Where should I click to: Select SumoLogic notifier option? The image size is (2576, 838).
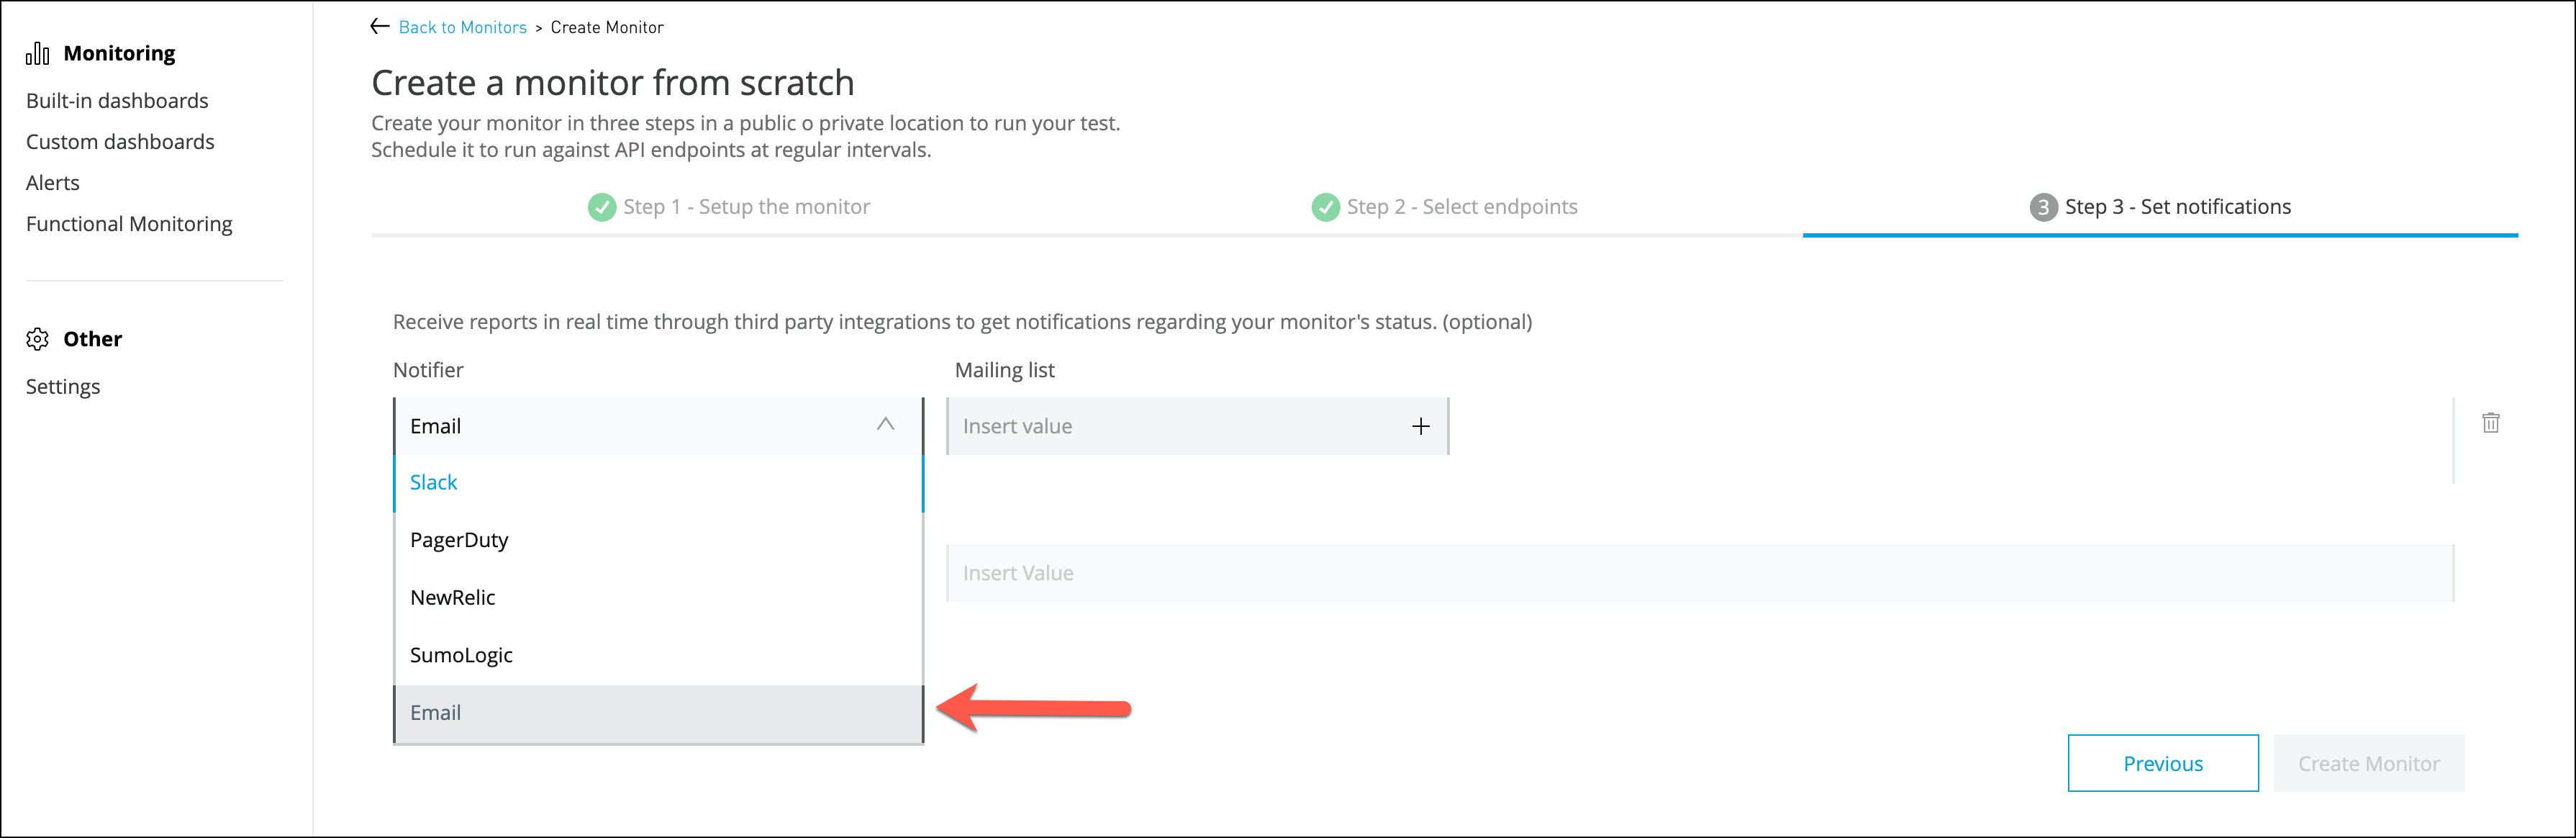[461, 655]
